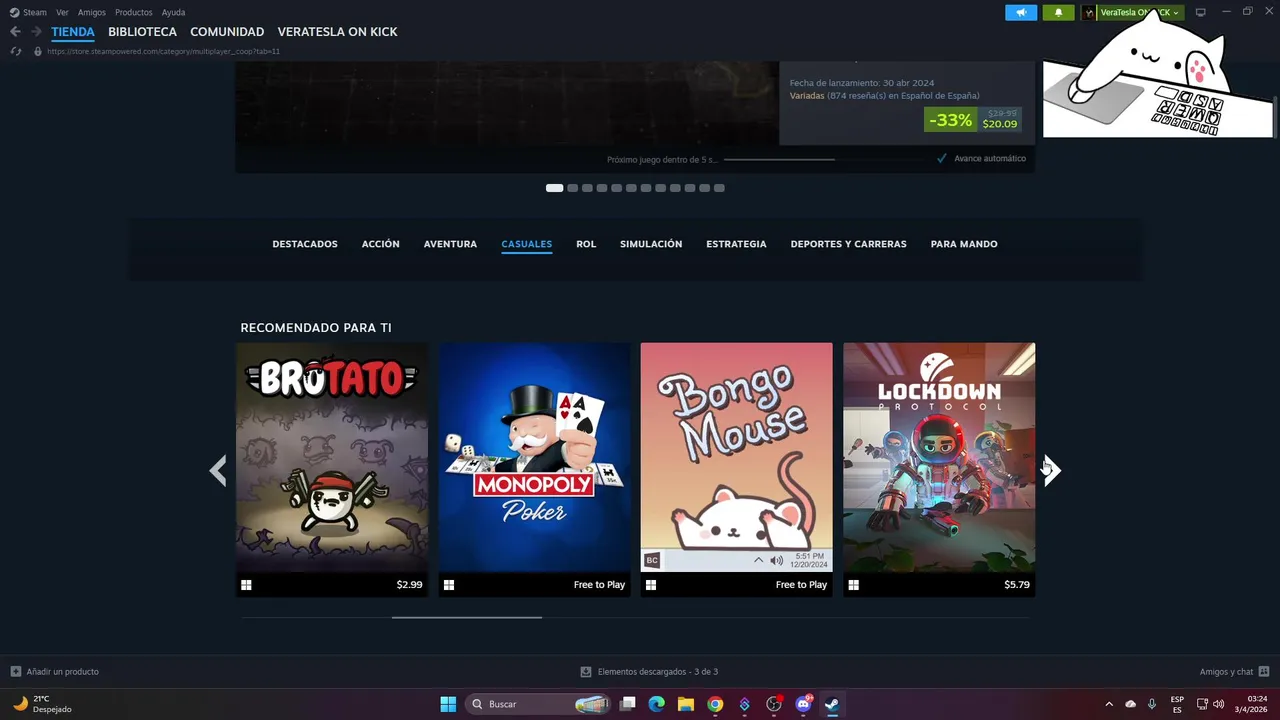Show next recommended games with right arrow
Viewport: 1280px width, 720px height.
1052,470
